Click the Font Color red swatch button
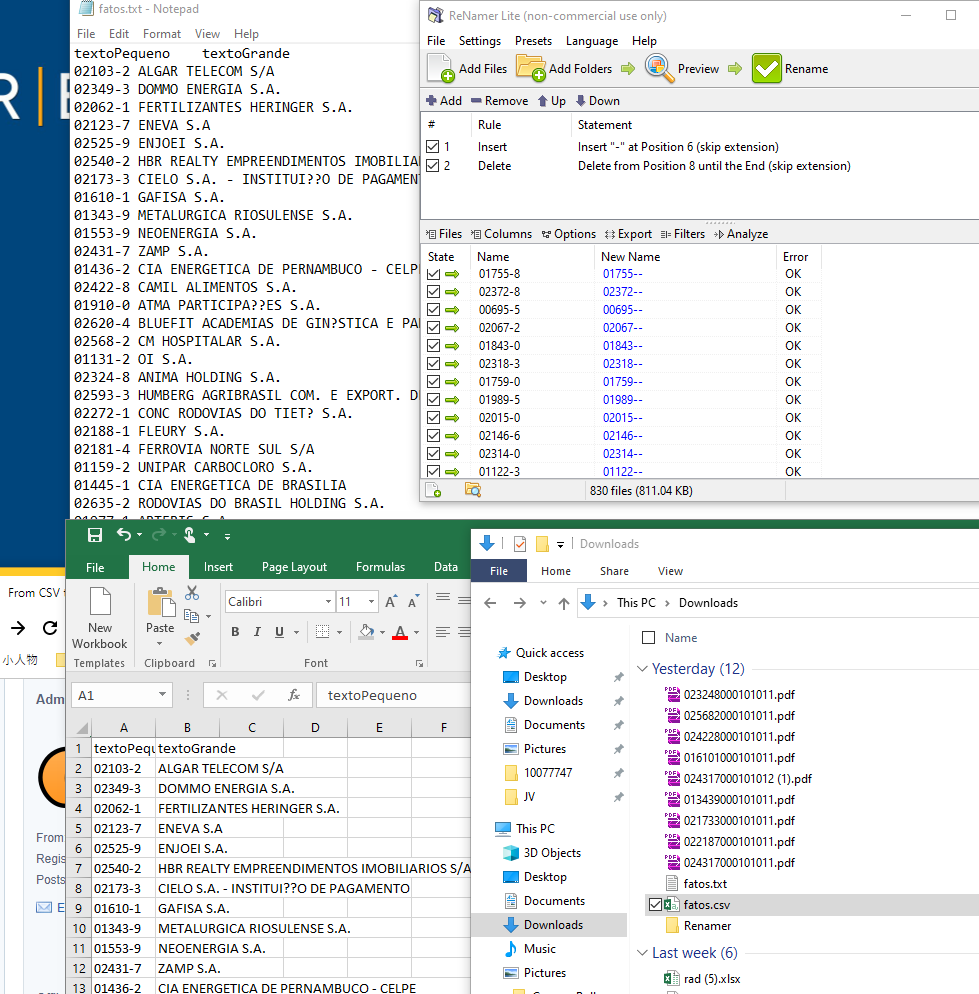 click(x=400, y=632)
